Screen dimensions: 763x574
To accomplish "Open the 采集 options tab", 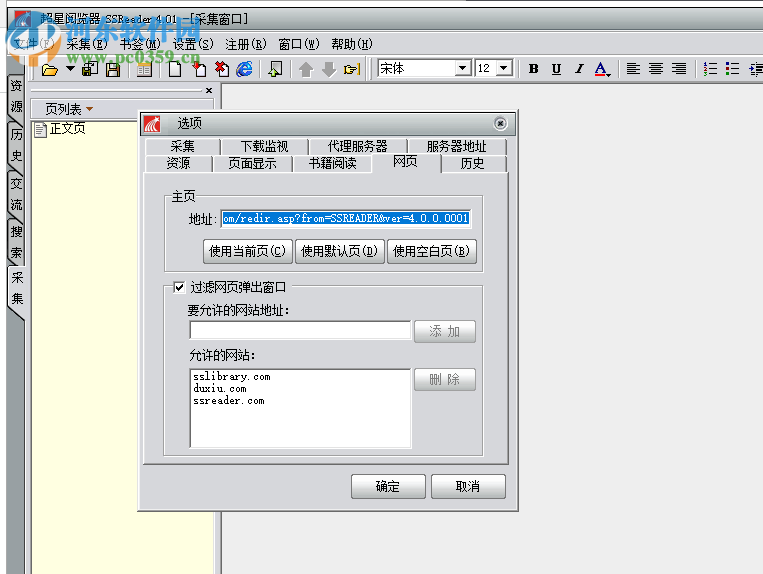I will coord(182,146).
